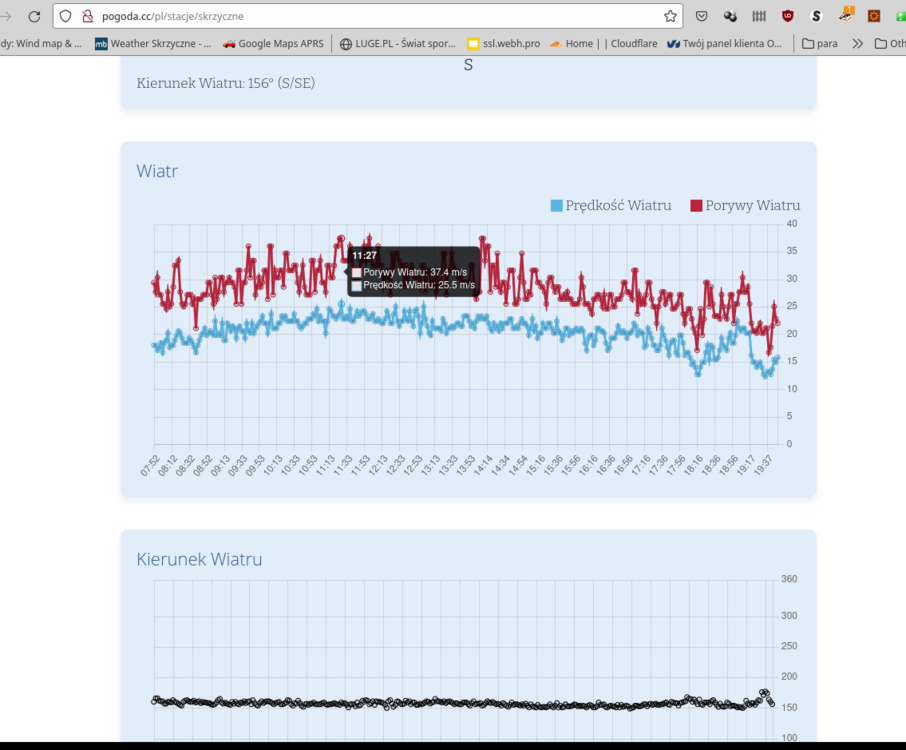Screen dimensions: 906x750
Task: Open the uBlock Origin extension icon
Action: (788, 16)
